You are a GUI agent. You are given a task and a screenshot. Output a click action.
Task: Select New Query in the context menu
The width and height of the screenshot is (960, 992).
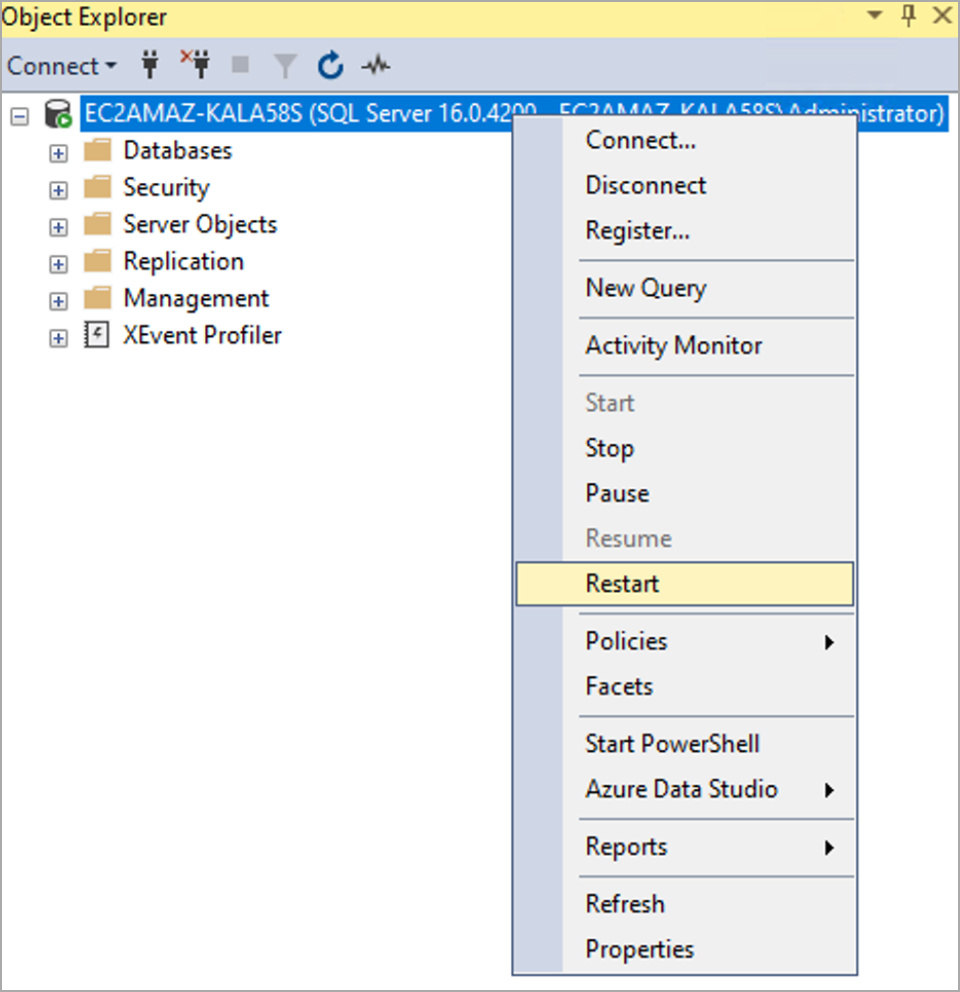coord(685,288)
